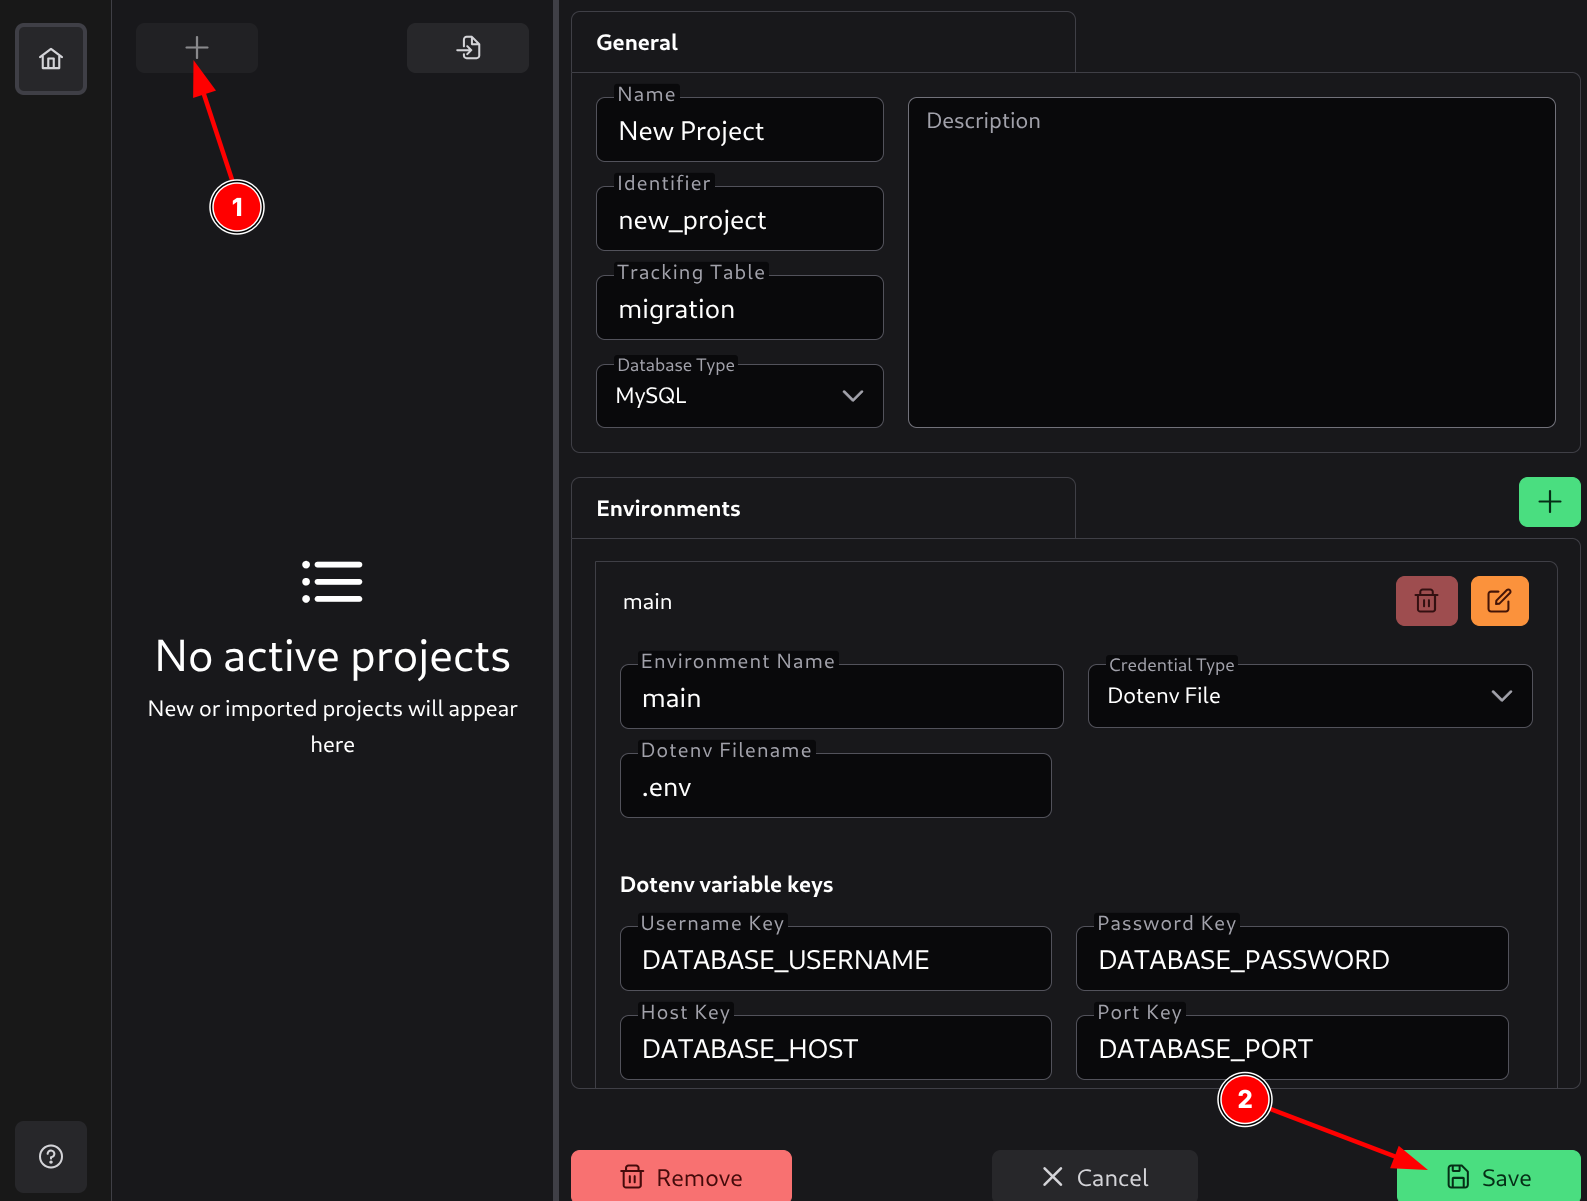Select the Environments tab header

(x=823, y=508)
